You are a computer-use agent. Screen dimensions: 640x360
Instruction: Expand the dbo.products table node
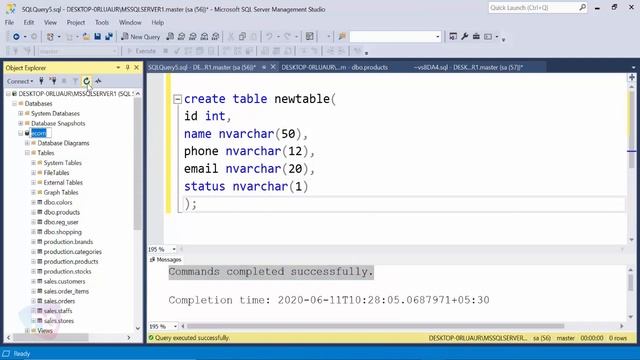coord(33,212)
